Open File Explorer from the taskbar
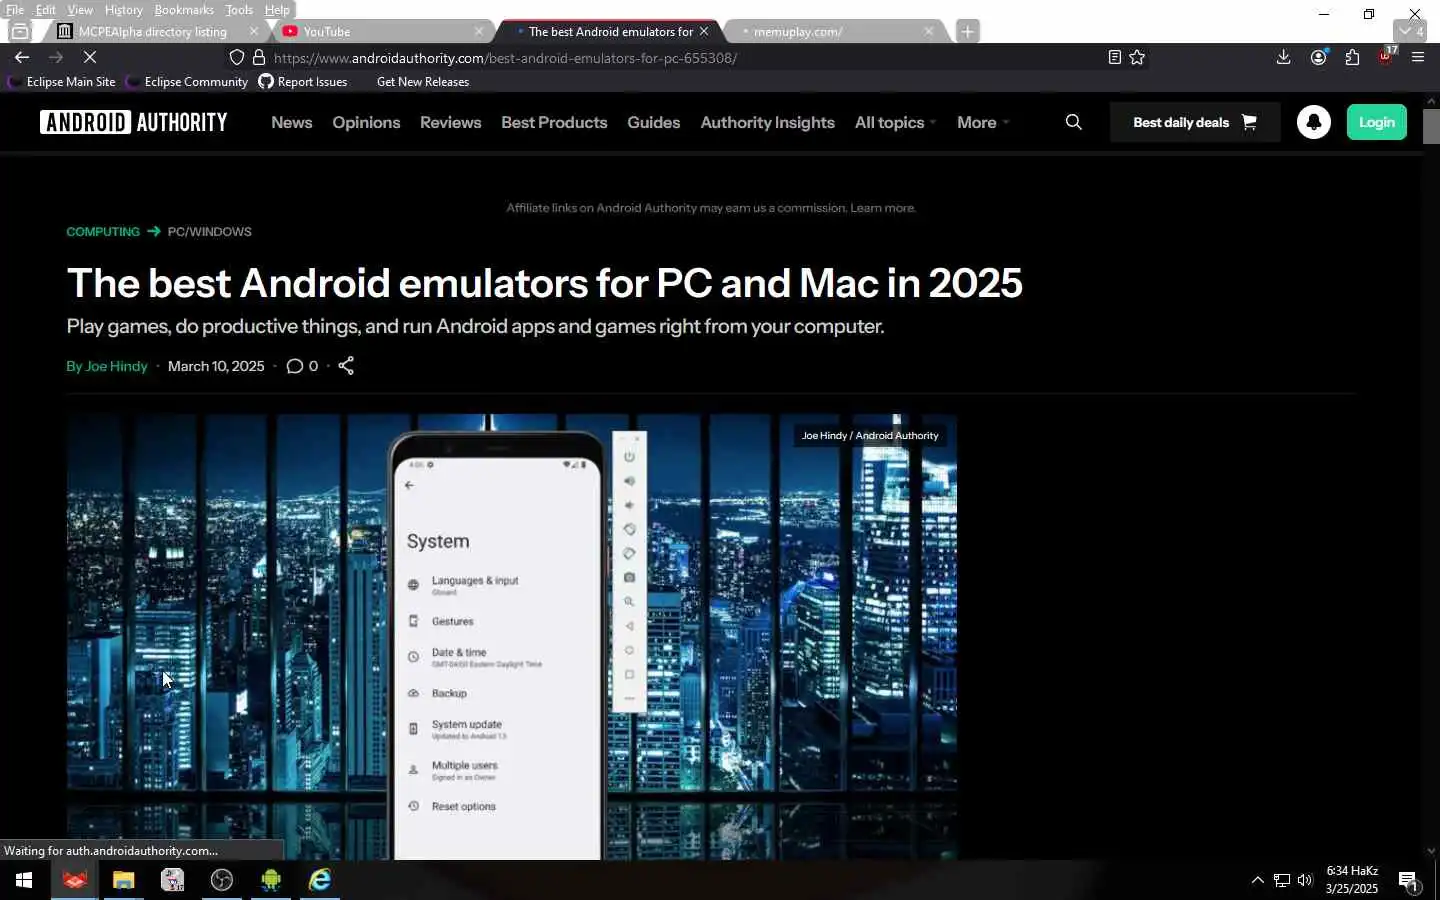Viewport: 1440px width, 900px height. 123,880
